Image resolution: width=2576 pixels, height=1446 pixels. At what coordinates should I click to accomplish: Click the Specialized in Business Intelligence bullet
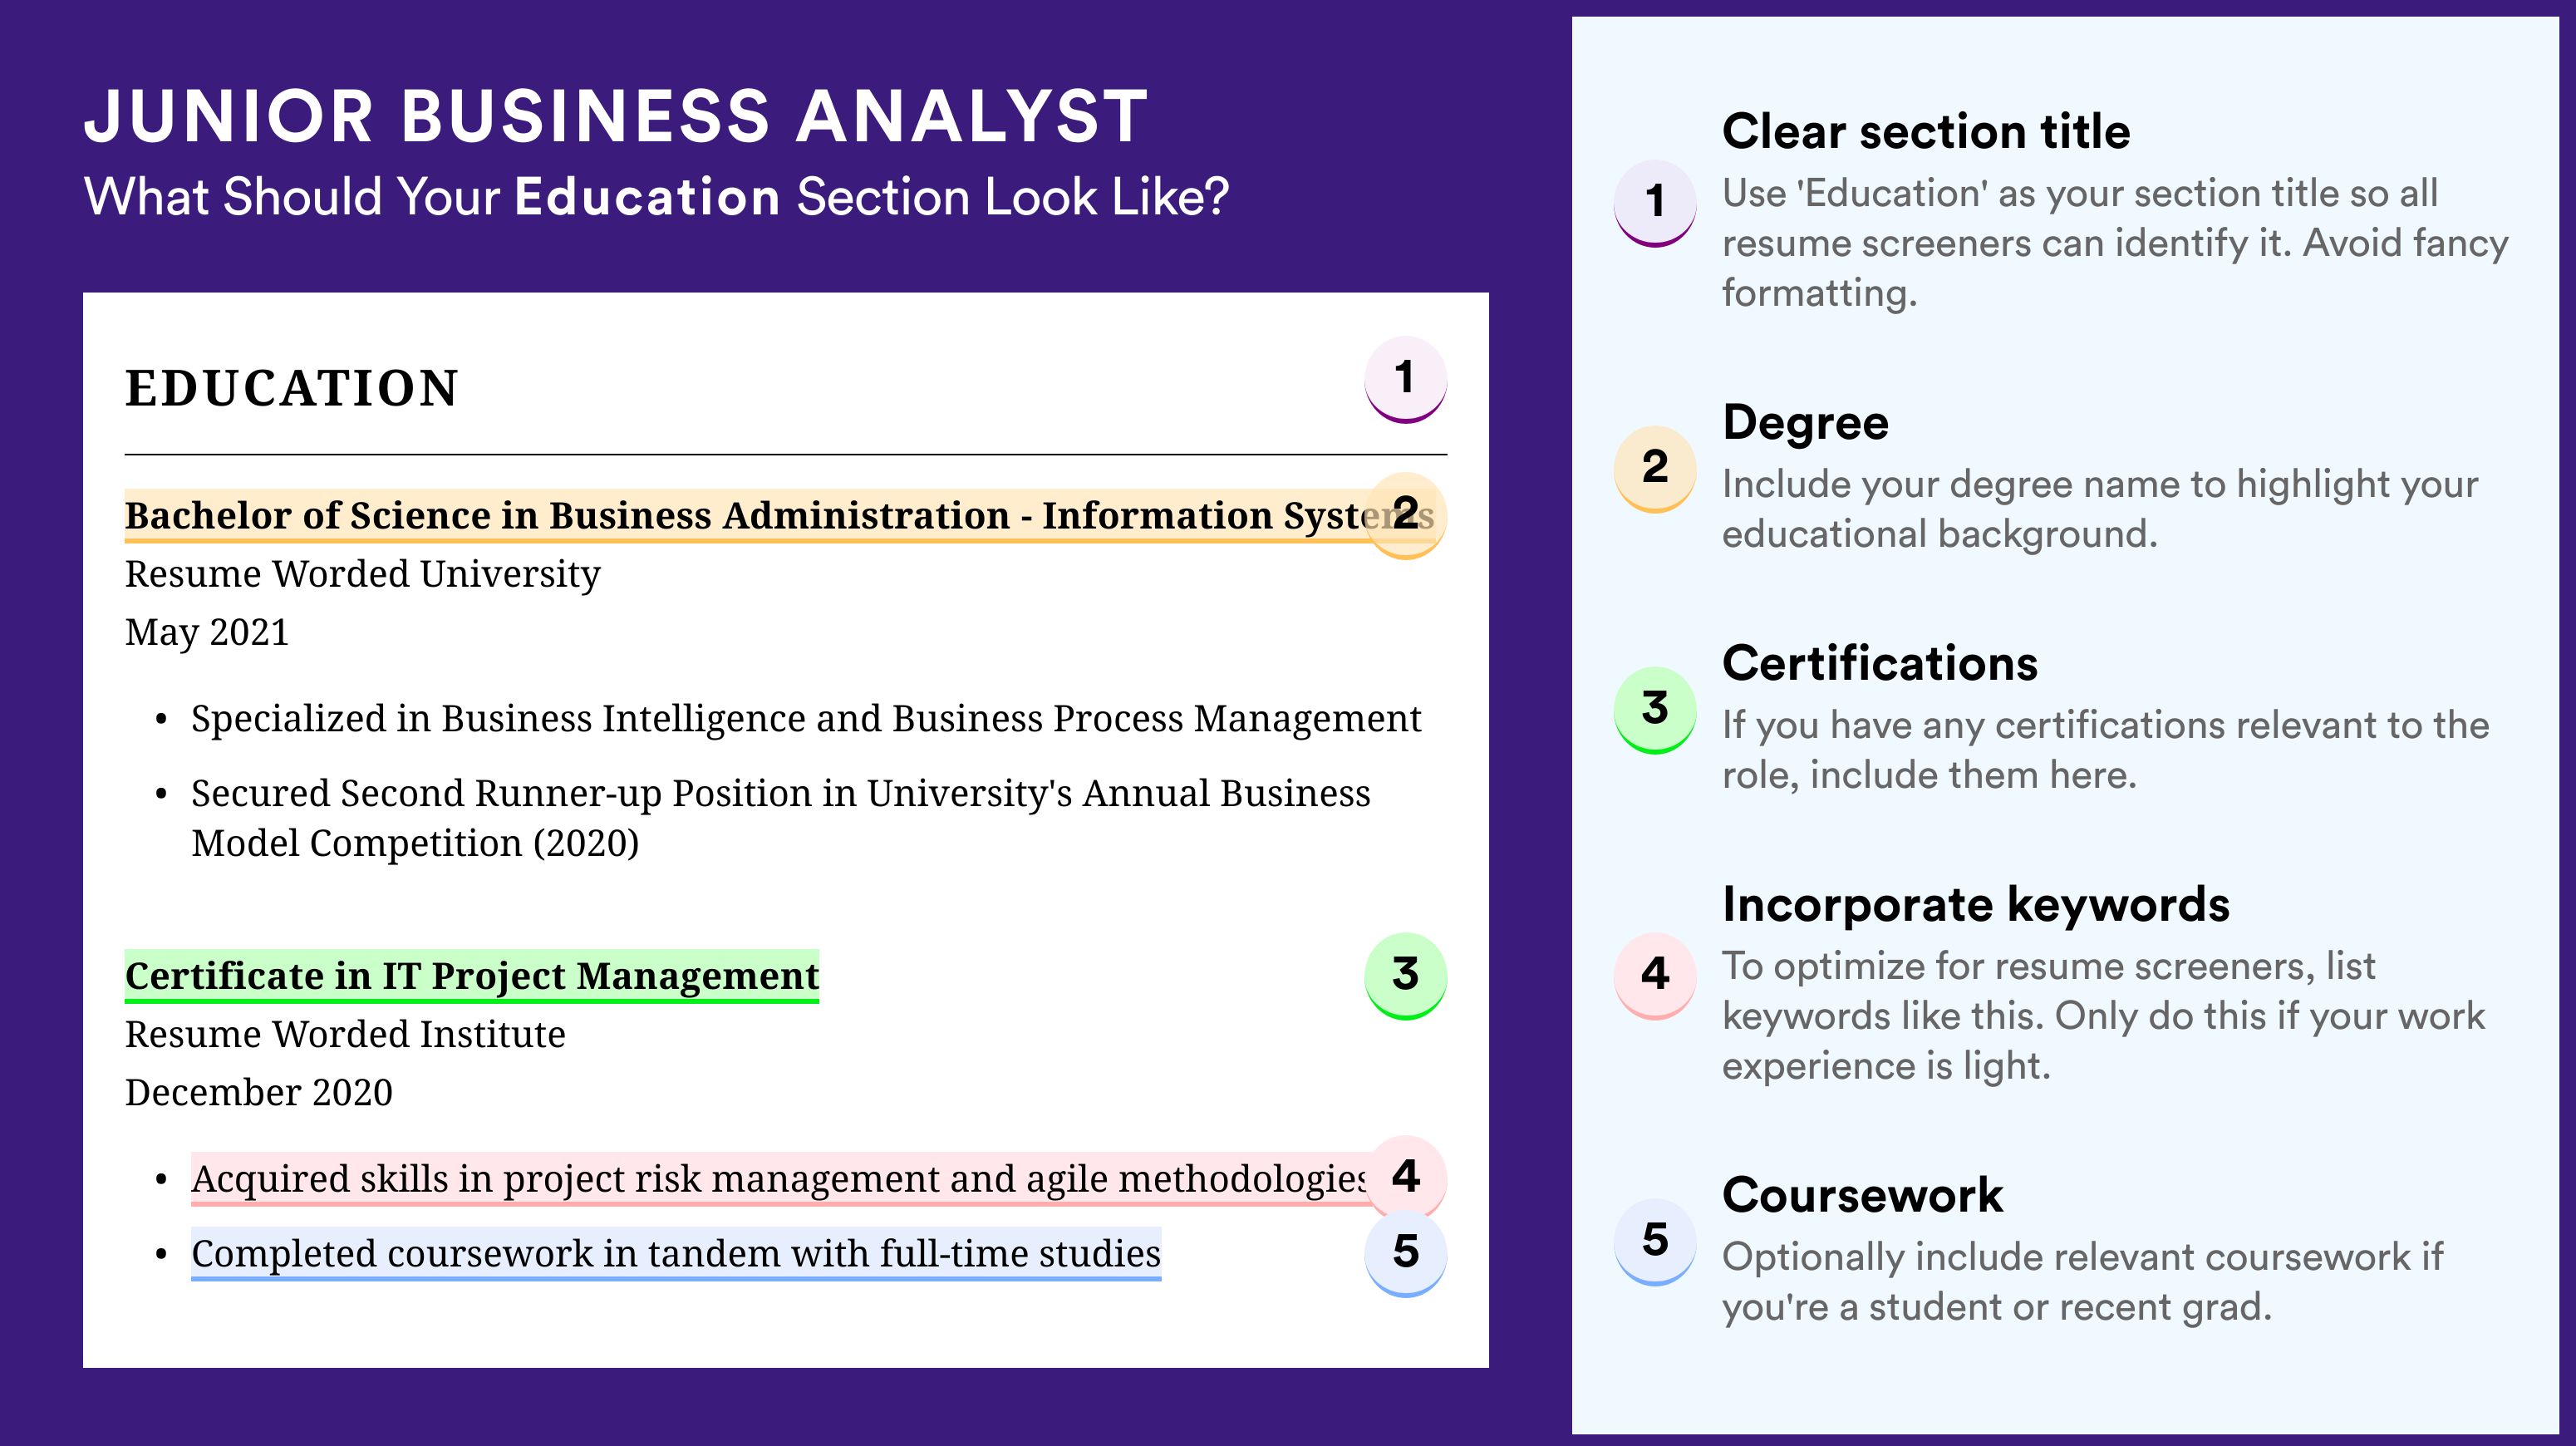click(x=806, y=719)
